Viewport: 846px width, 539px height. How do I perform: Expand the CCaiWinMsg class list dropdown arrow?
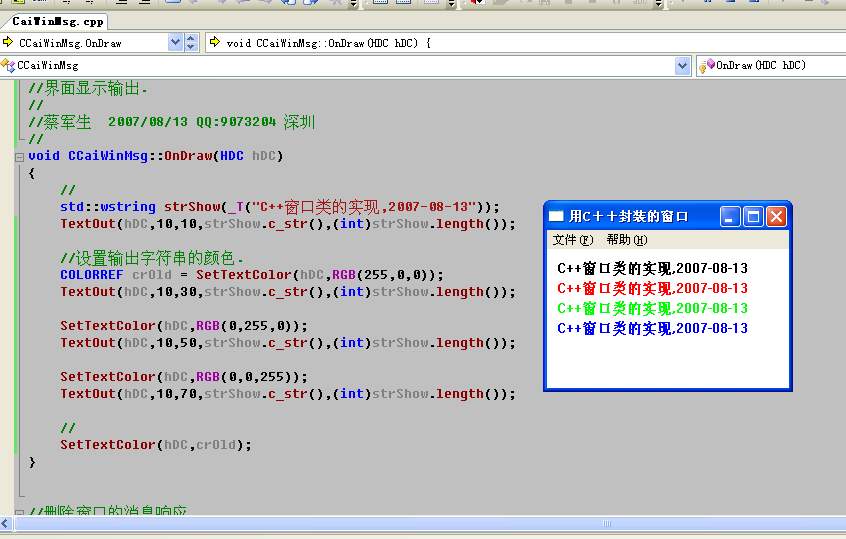[683, 66]
